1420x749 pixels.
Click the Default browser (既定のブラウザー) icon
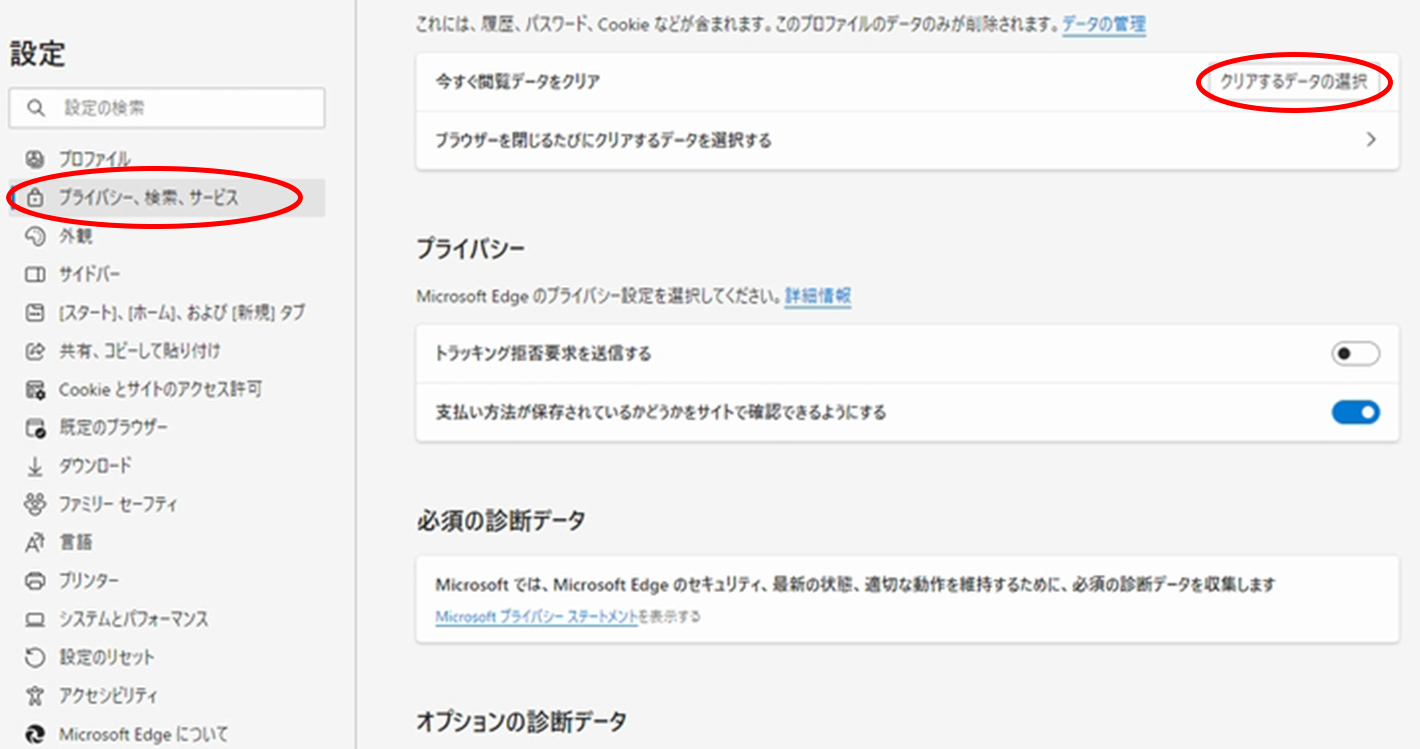point(35,428)
